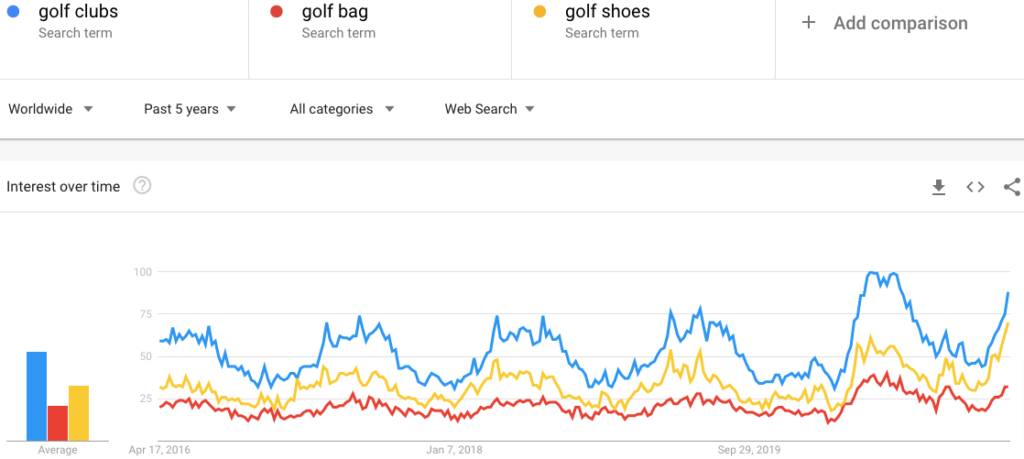Click the blue dot next to golf clubs
Screen dimensions: 1024x459
pyautogui.click(x=12, y=11)
